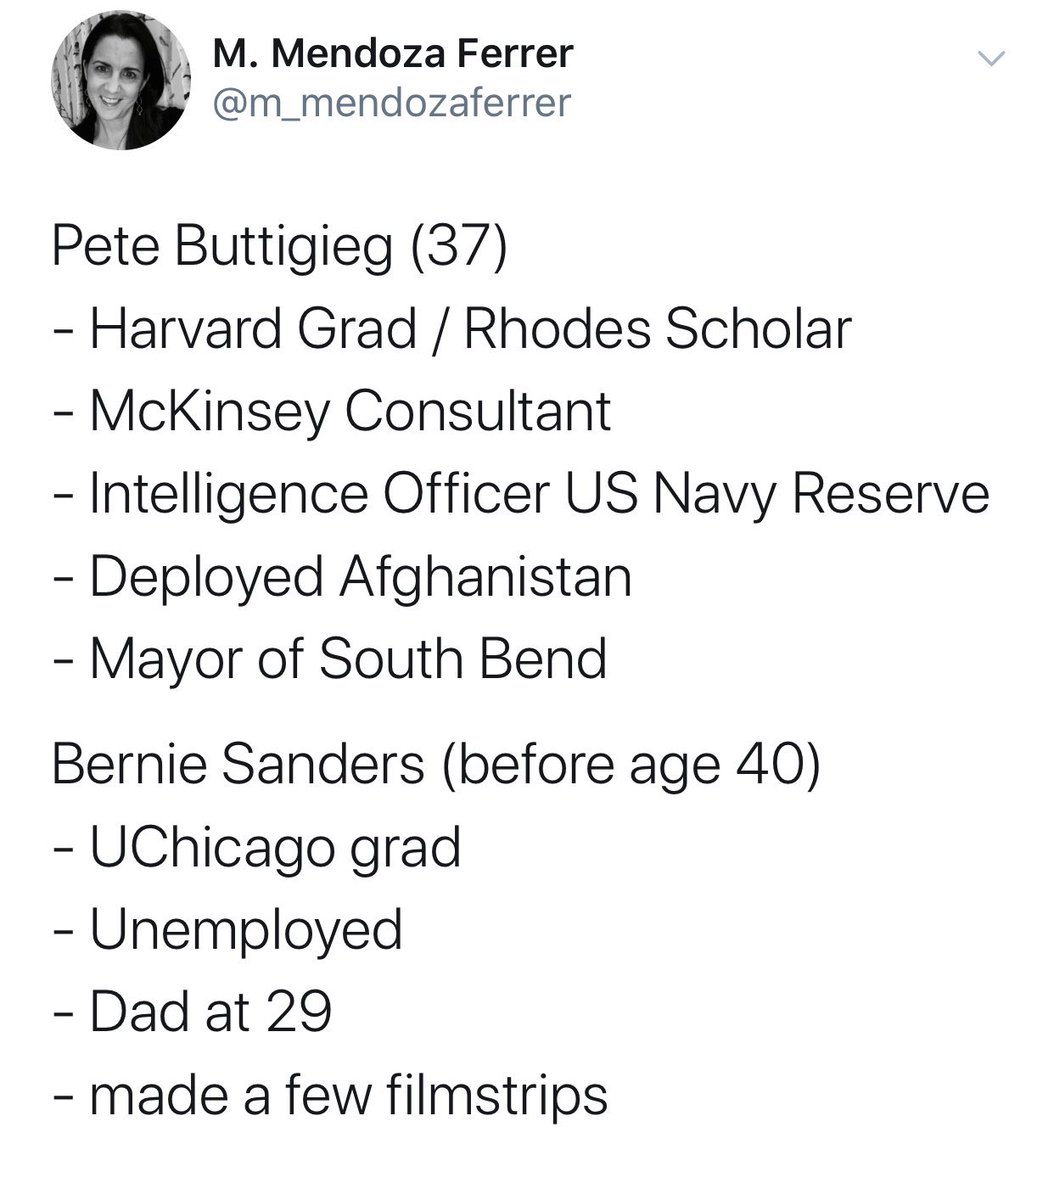Click the 'Rhodes Scholar' text

coord(657,329)
